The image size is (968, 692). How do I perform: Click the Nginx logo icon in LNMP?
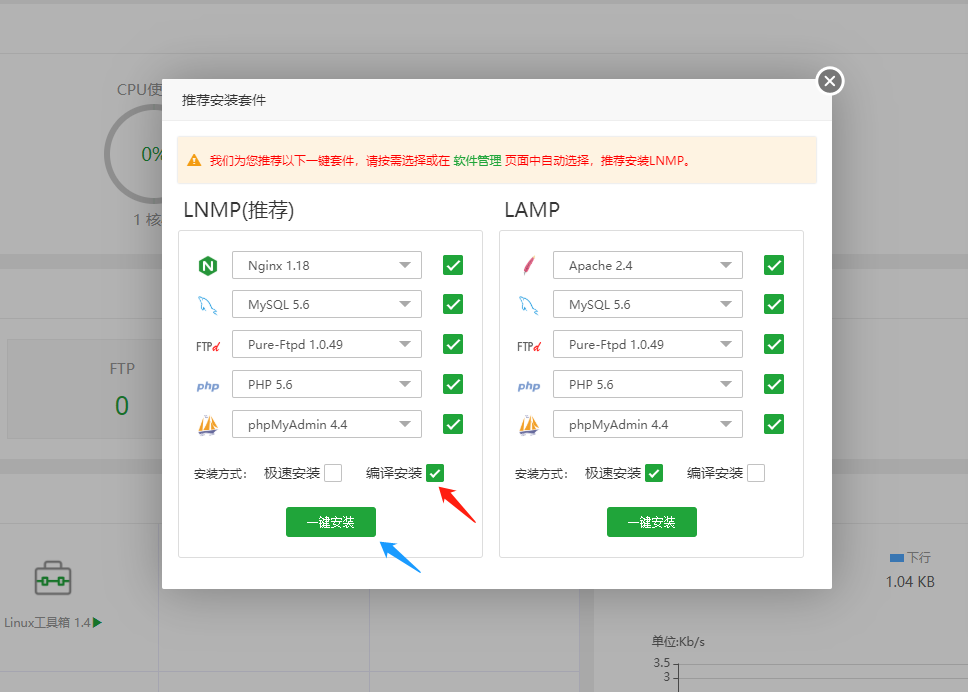(x=208, y=265)
